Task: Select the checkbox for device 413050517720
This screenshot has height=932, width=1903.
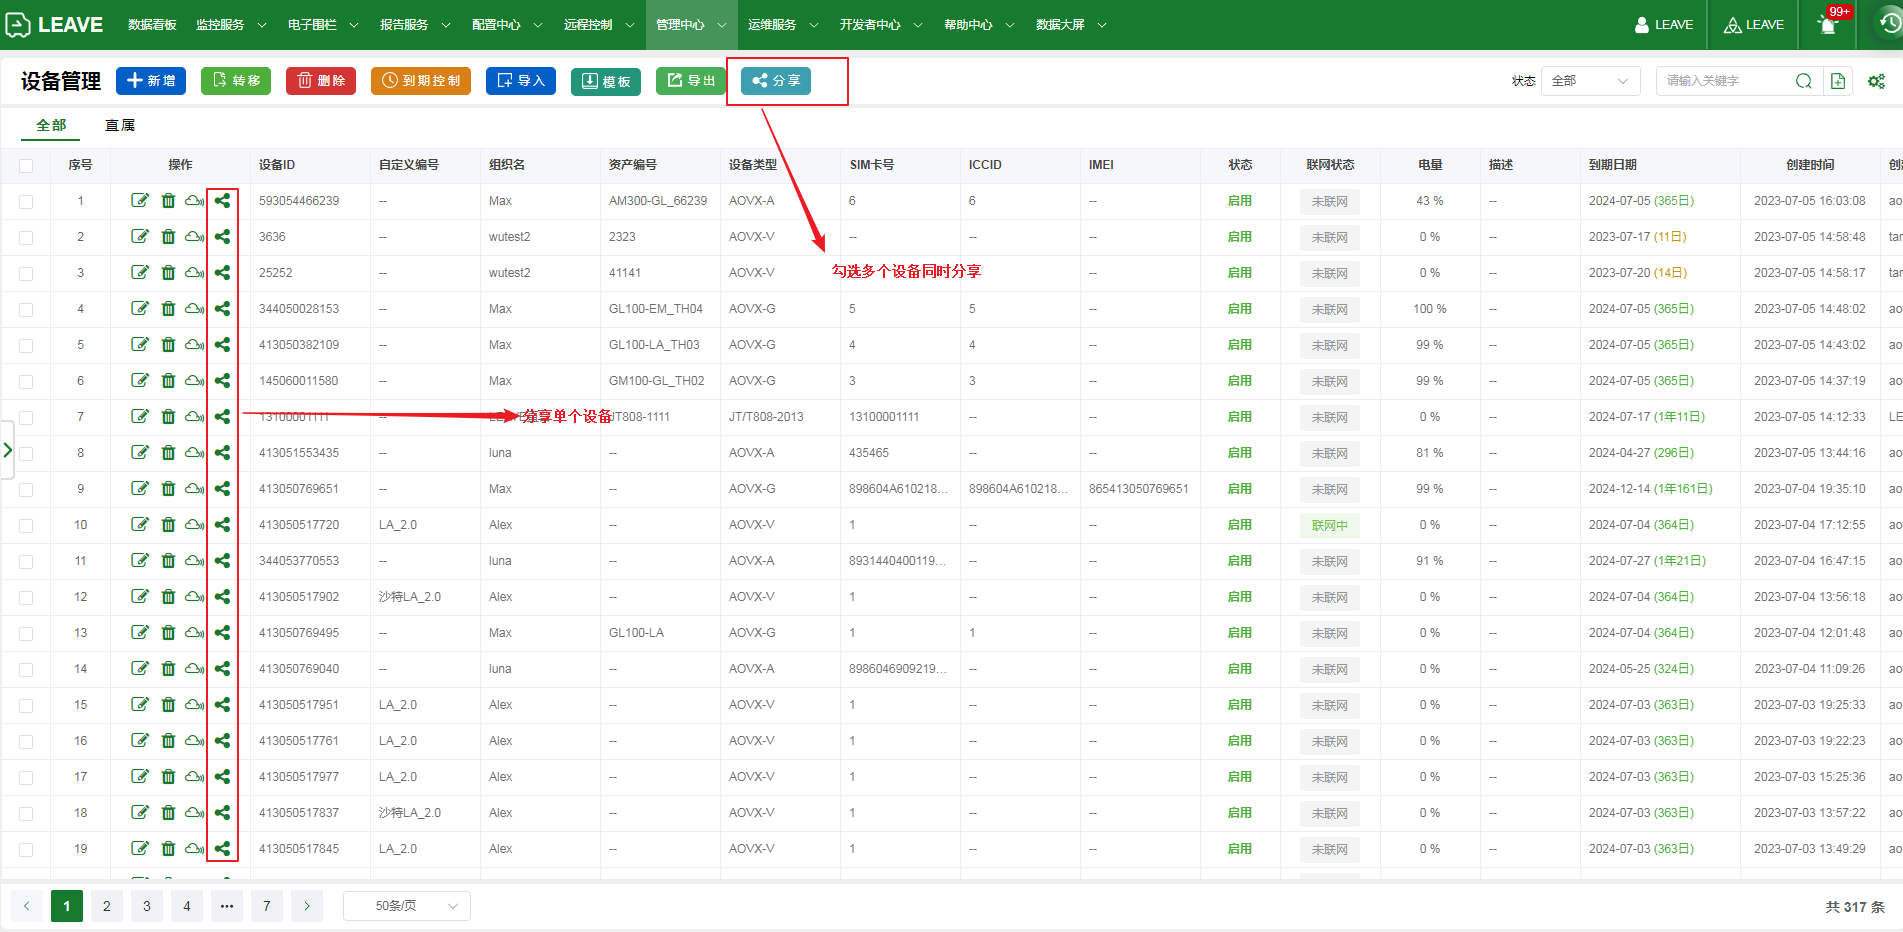Action: click(x=26, y=526)
